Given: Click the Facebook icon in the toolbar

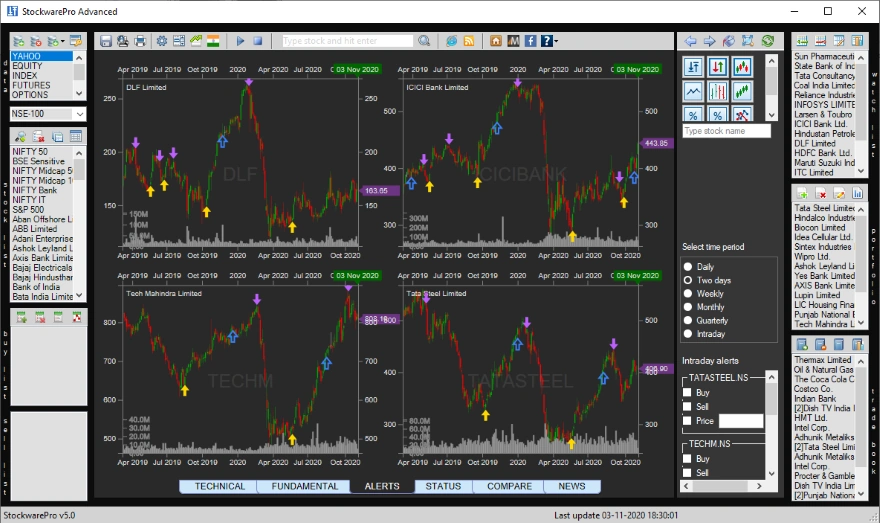Looking at the screenshot, I should tap(530, 41).
